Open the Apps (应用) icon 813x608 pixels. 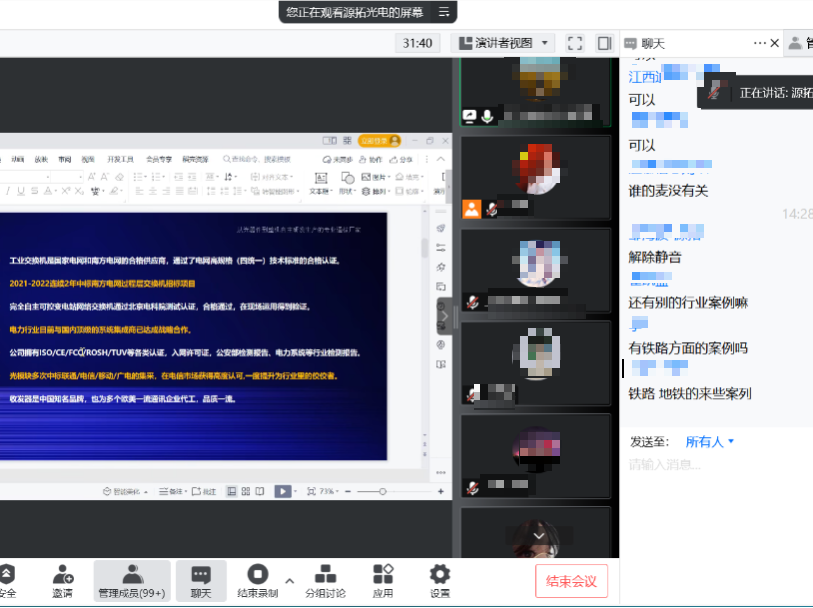(383, 580)
